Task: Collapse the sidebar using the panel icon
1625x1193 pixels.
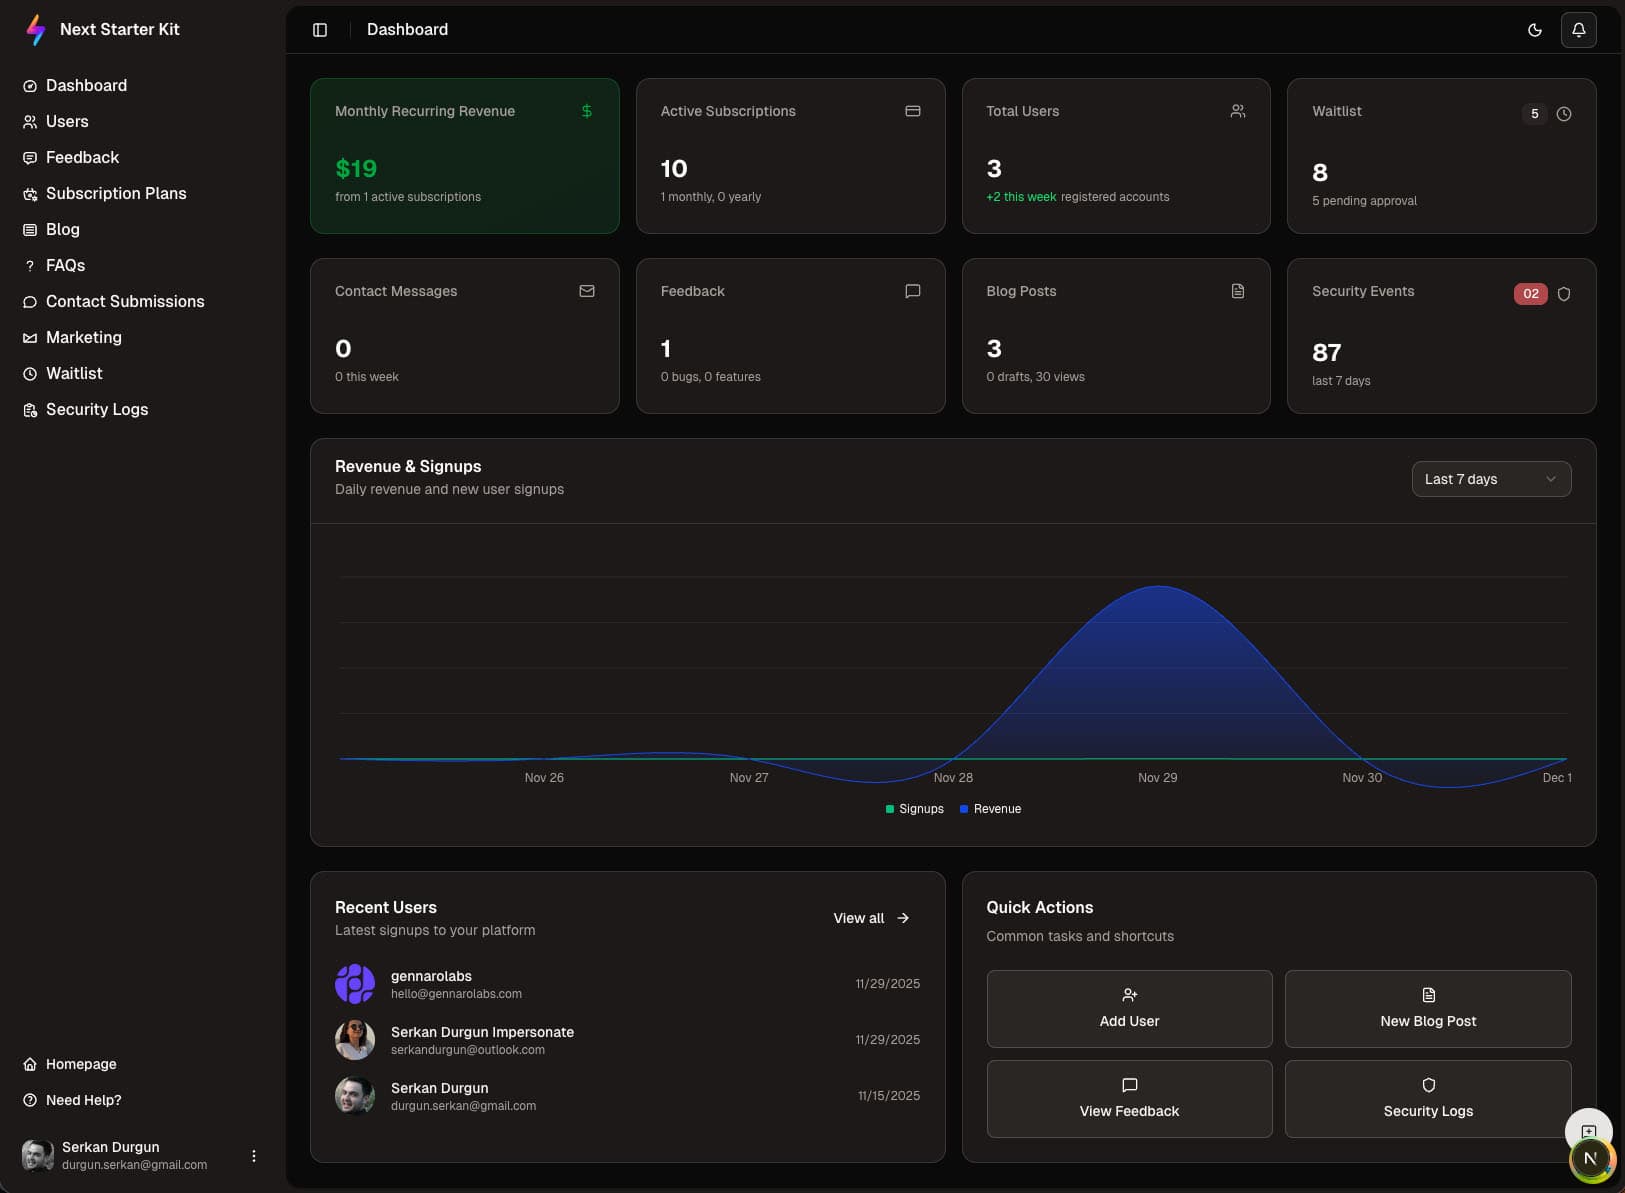Action: click(x=320, y=30)
